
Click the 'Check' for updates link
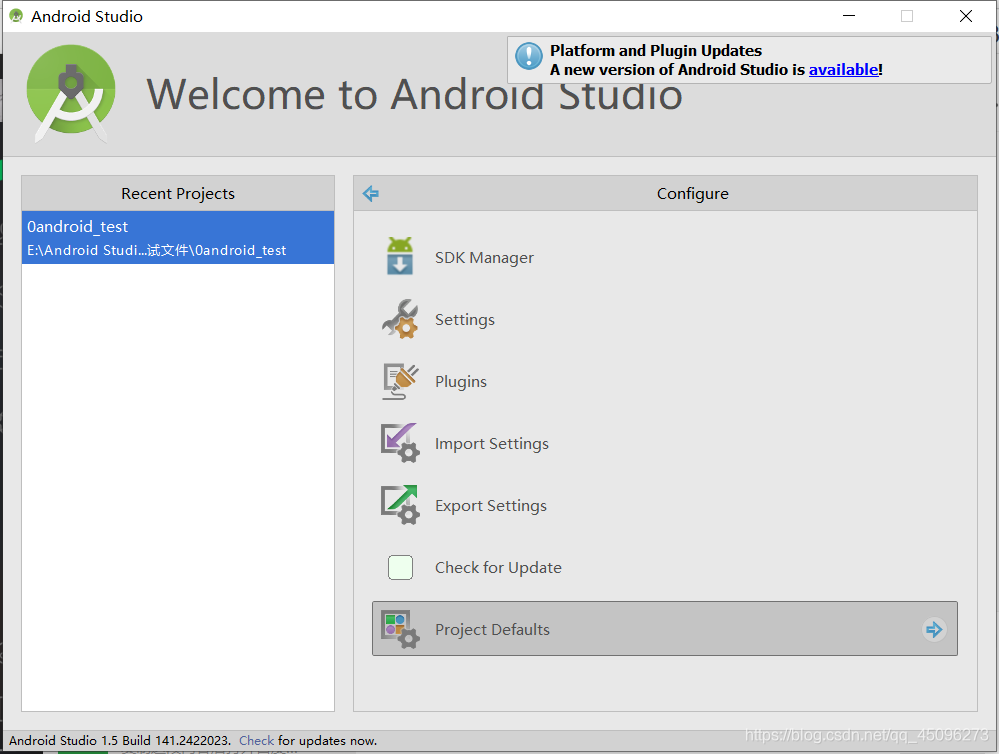tap(256, 741)
